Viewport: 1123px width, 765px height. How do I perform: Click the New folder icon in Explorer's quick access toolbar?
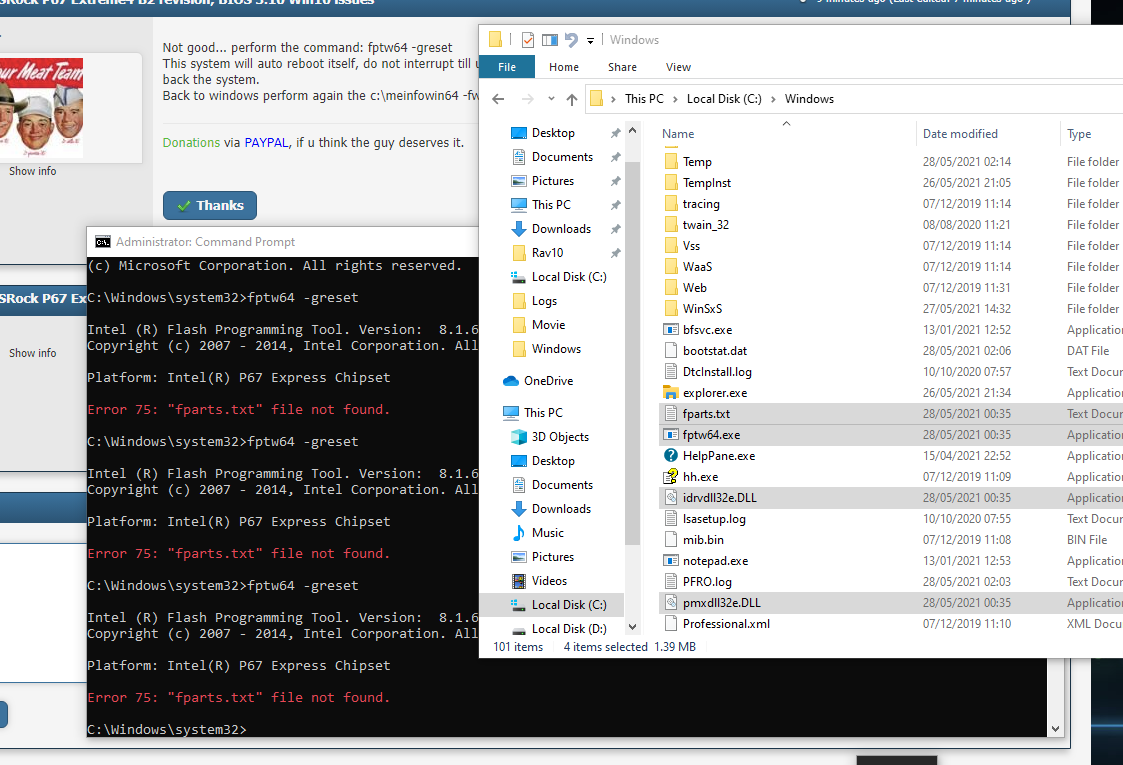pos(550,40)
